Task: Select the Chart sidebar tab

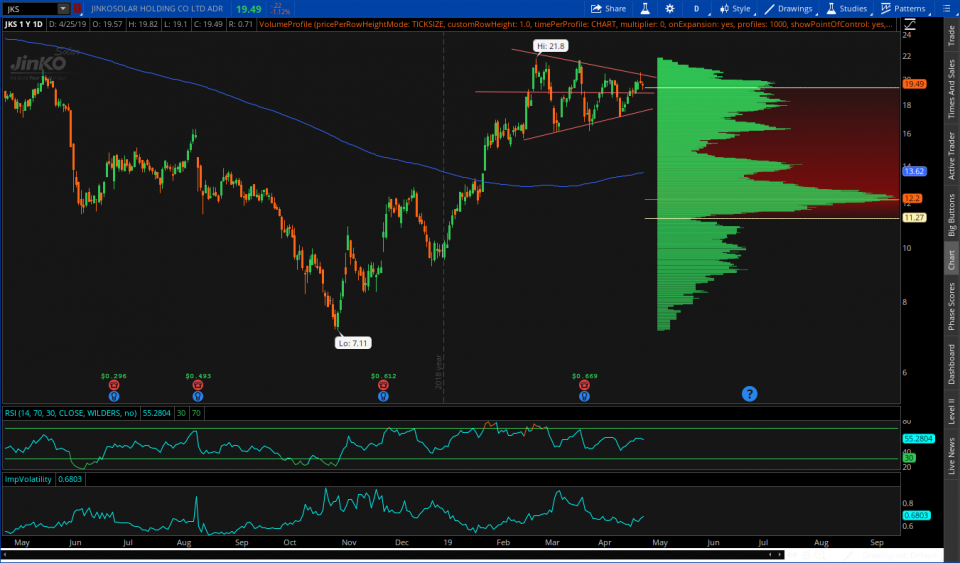Action: [x=951, y=259]
